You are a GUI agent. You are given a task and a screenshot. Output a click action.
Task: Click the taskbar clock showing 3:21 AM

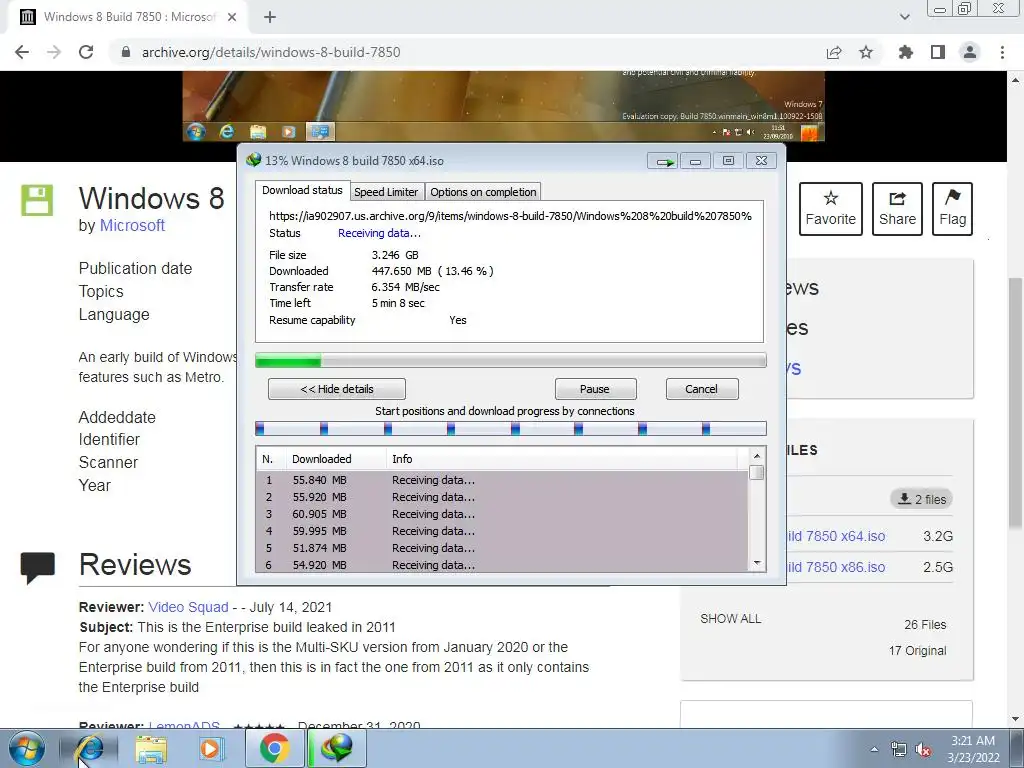click(x=973, y=749)
